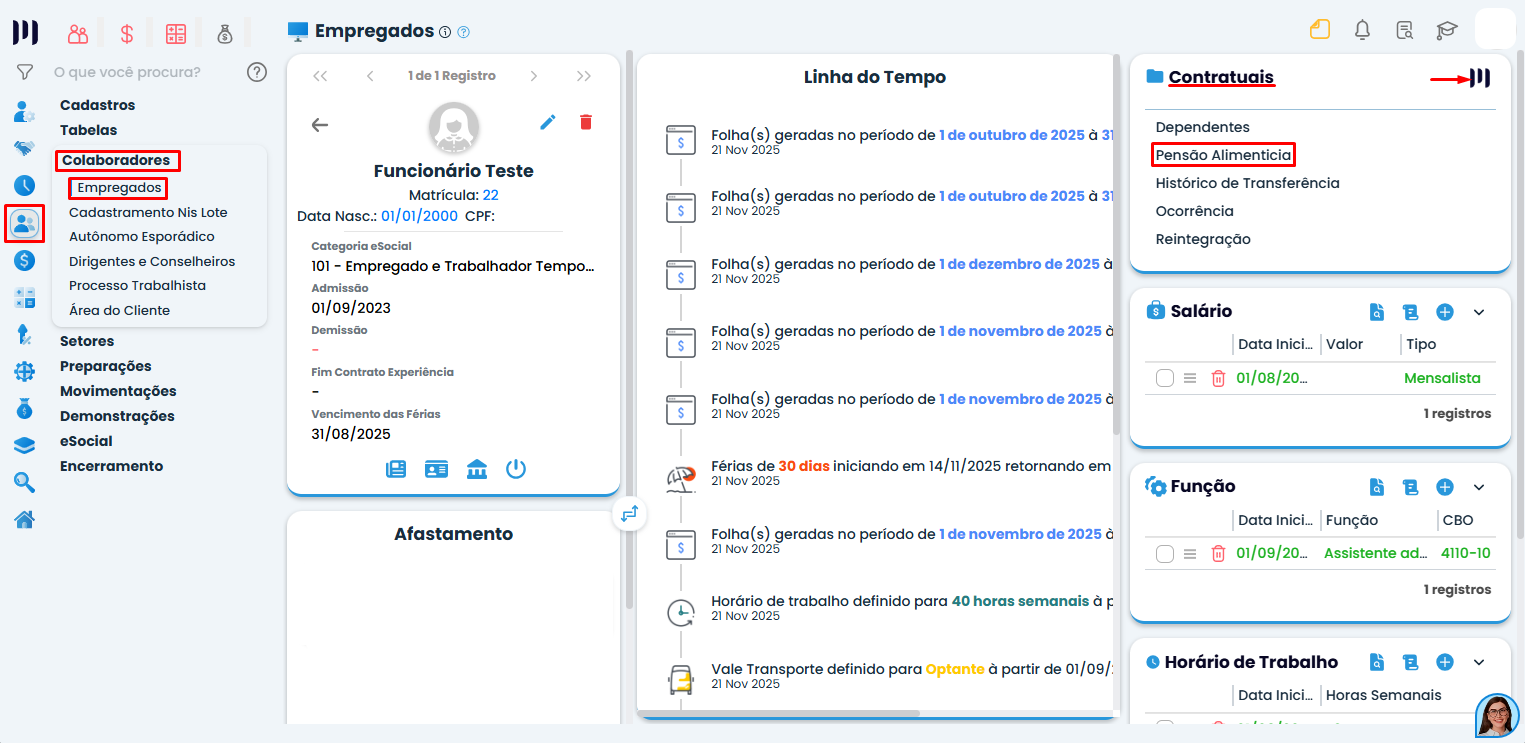1525x743 pixels.
Task: Open Dependentes in Contratuais panel
Action: 1202,127
